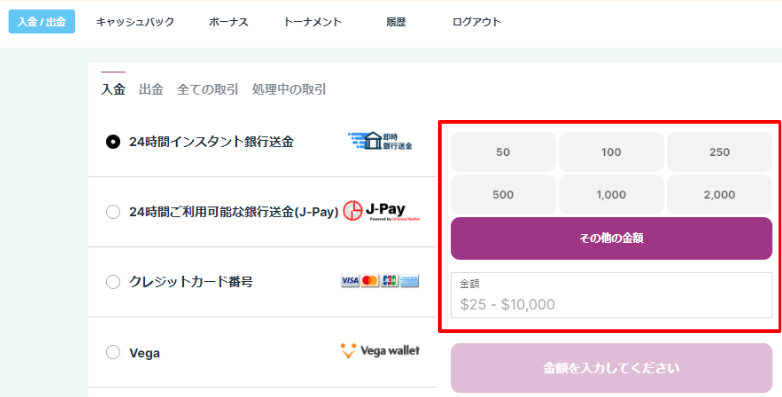This screenshot has width=782, height=397.
Task: Click the credit card brand logos
Action: [x=380, y=281]
